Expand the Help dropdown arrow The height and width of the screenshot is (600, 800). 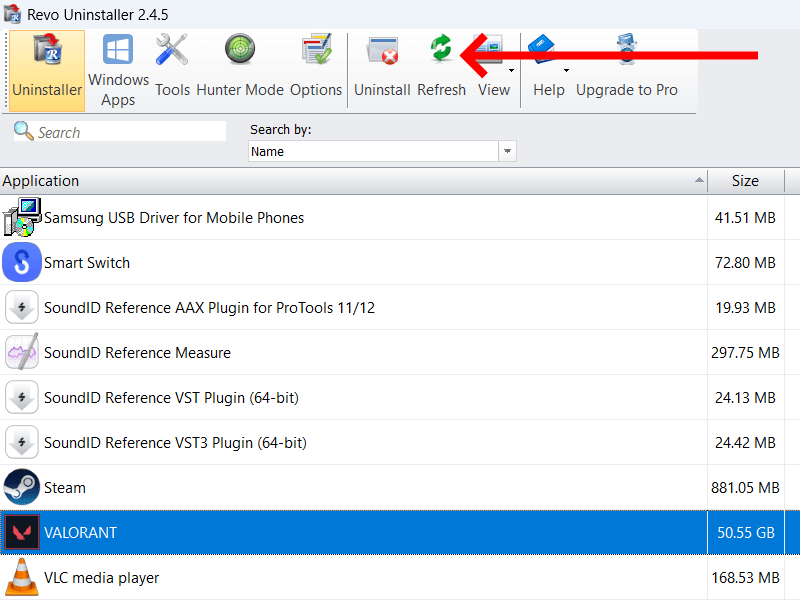tap(566, 69)
